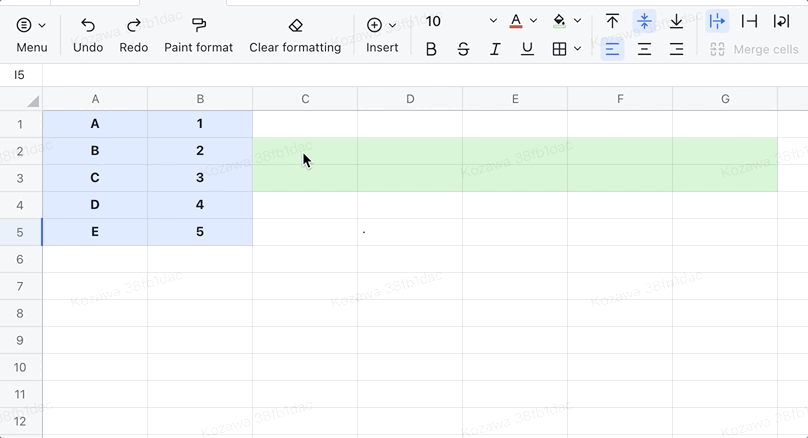Activate the Paint format roller

click(x=198, y=25)
